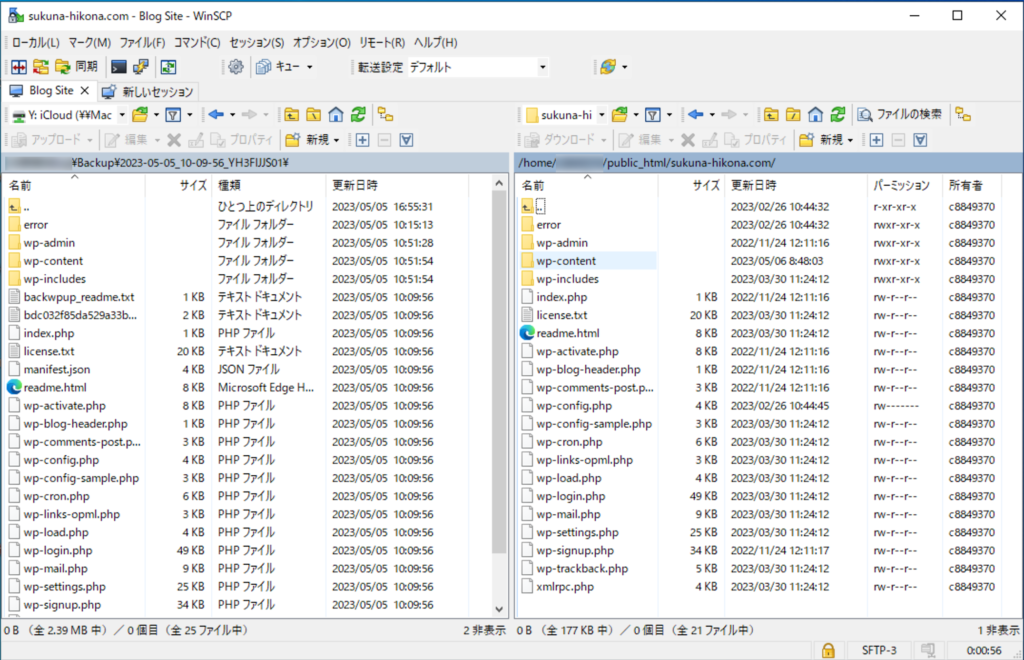Click remote 新規 new button

coord(821,140)
